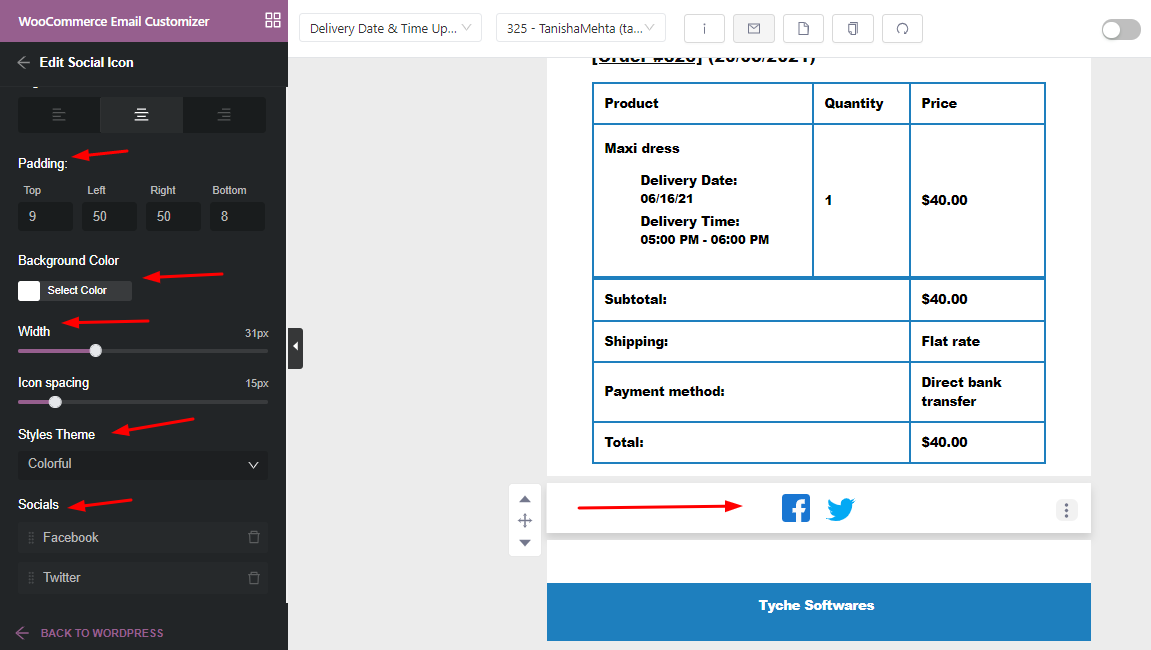Screen dimensions: 1151x650
Task: Click the Payment method: label
Action: pos(664,391)
